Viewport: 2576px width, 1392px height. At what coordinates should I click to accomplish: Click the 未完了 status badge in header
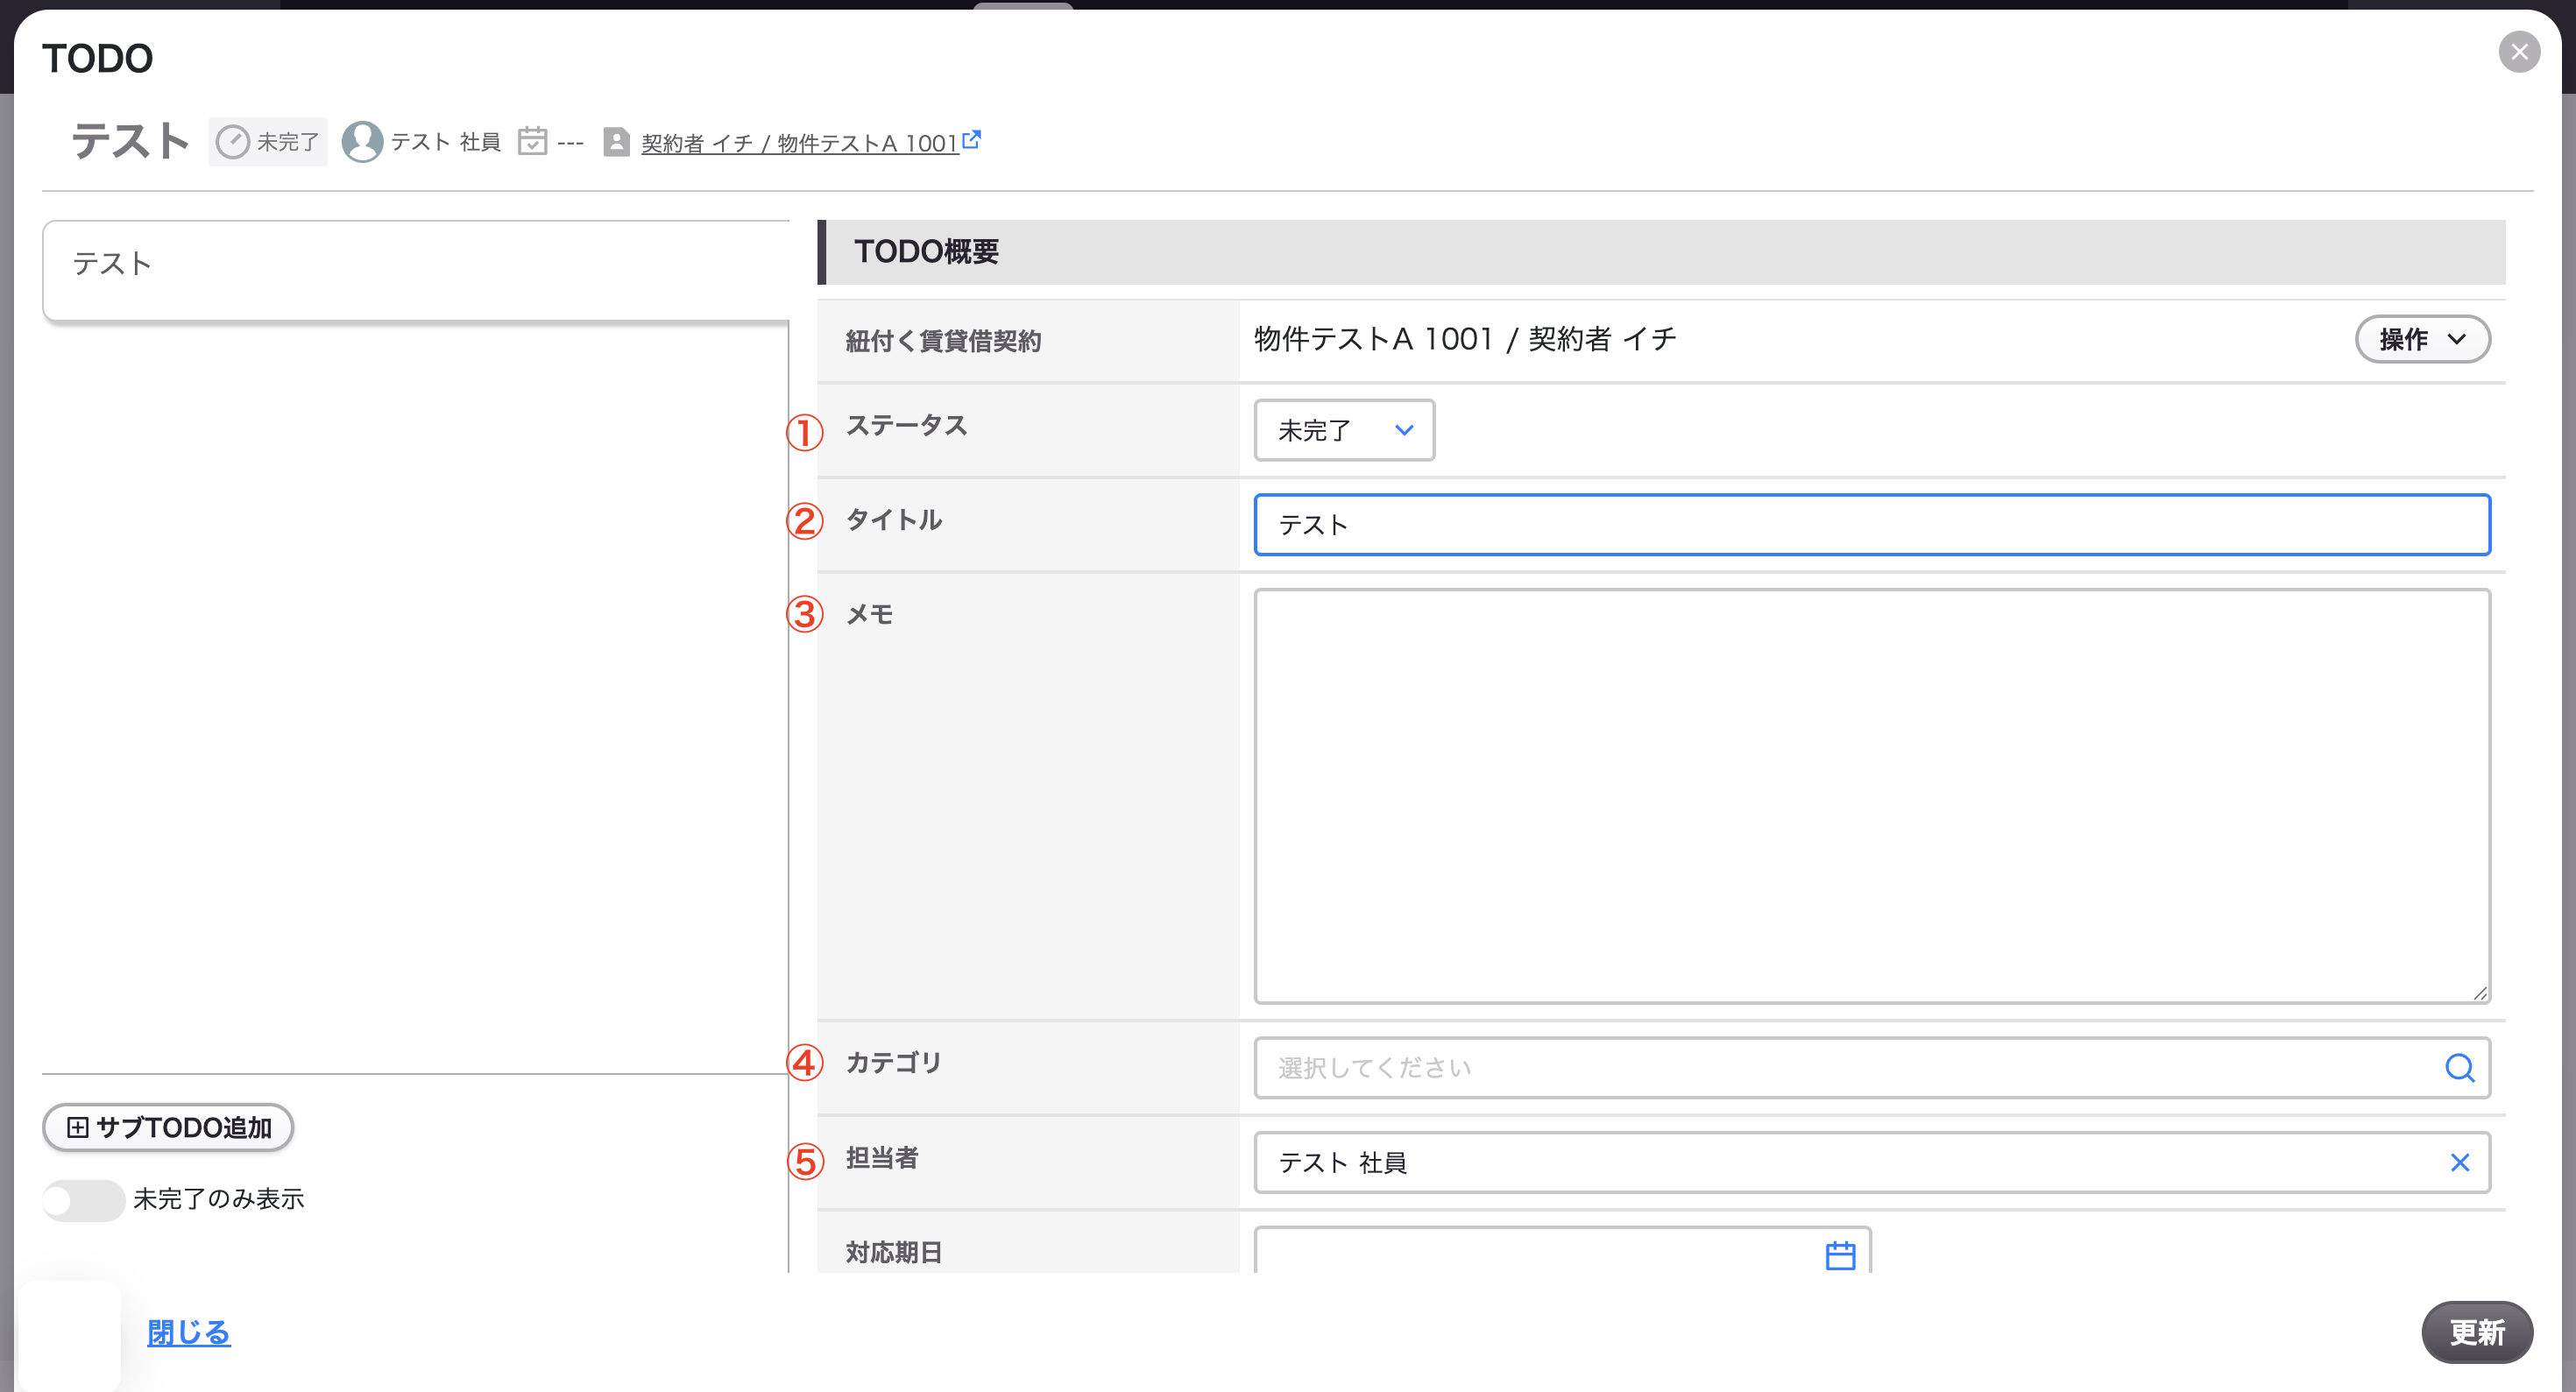click(268, 142)
